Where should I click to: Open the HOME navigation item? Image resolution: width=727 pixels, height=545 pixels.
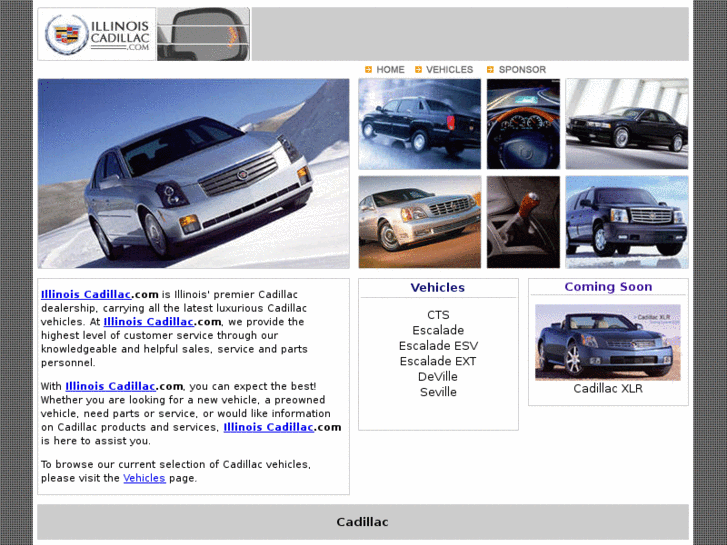pos(390,70)
